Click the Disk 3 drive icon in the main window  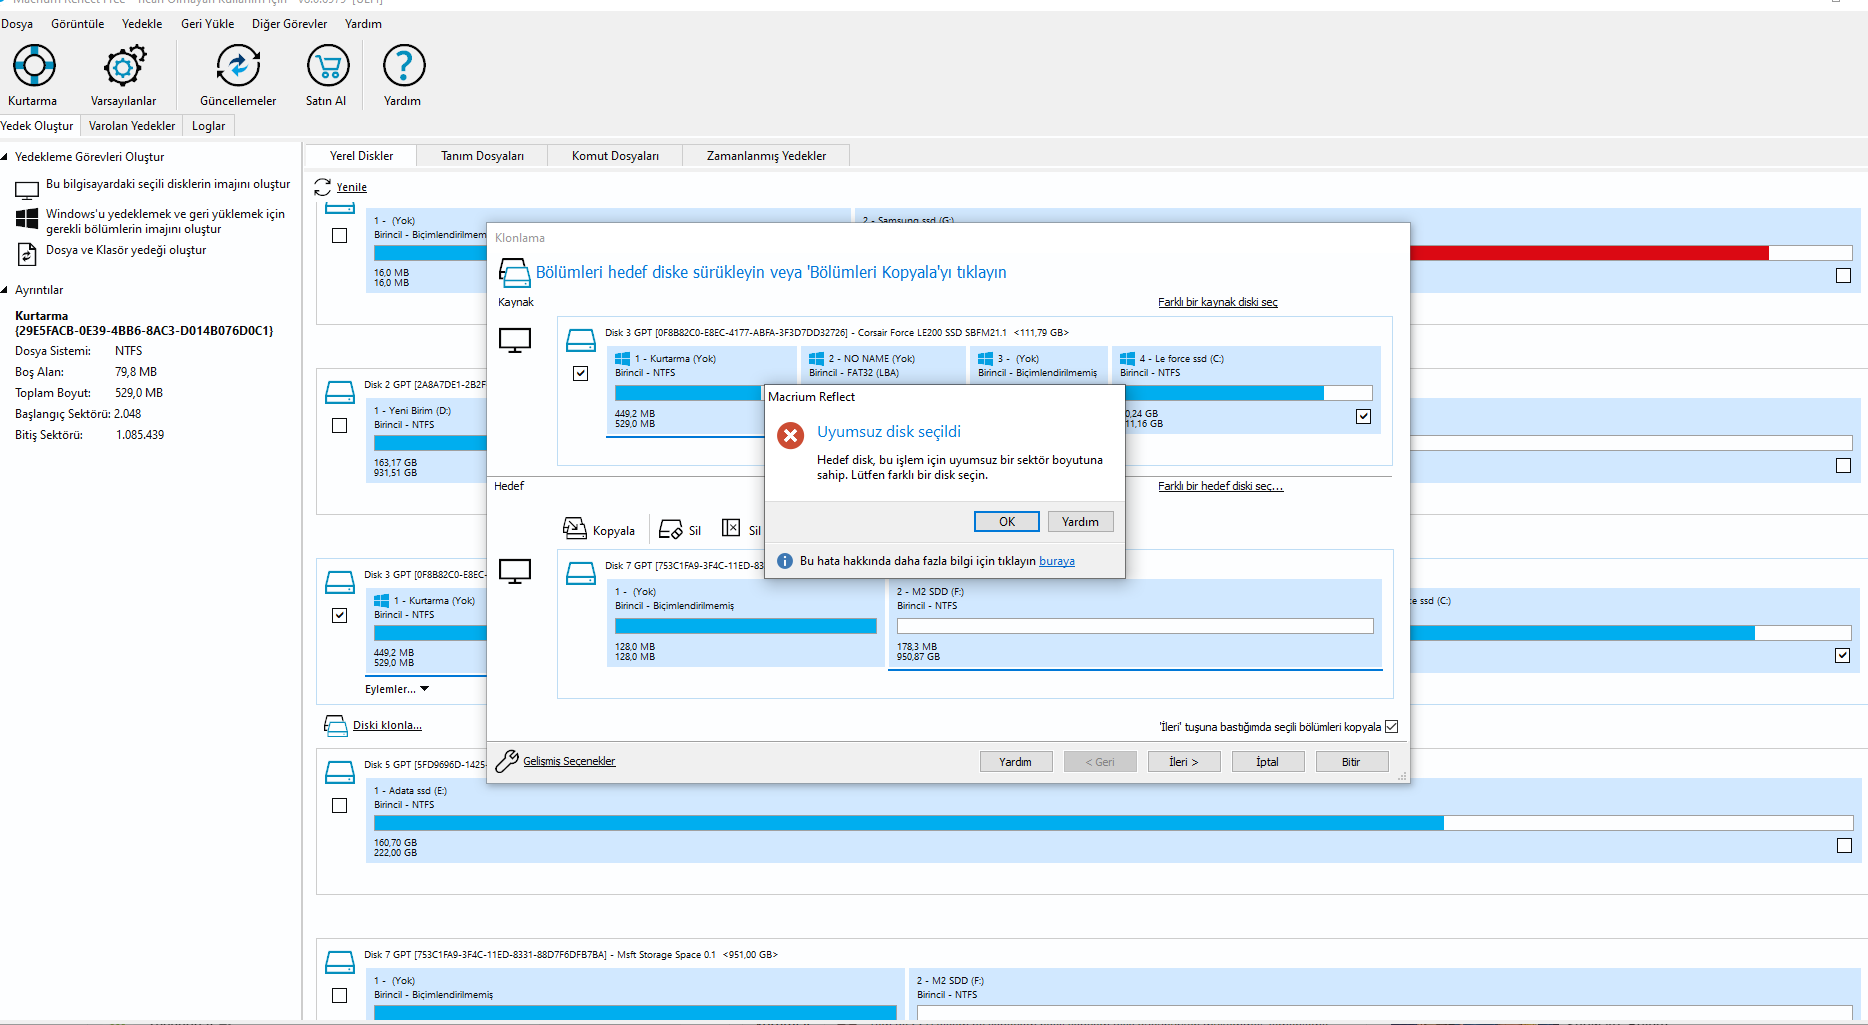click(x=340, y=582)
